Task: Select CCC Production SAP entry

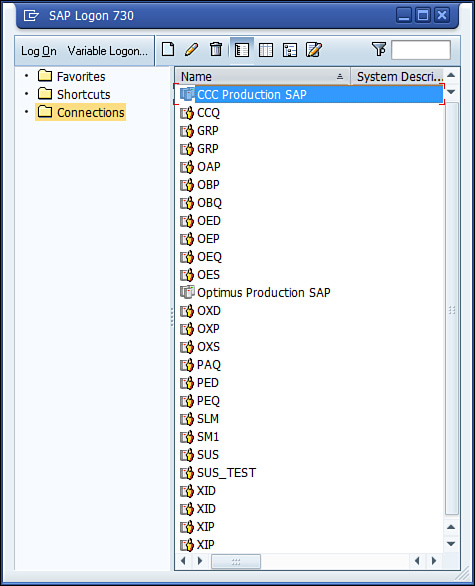Action: (309, 94)
